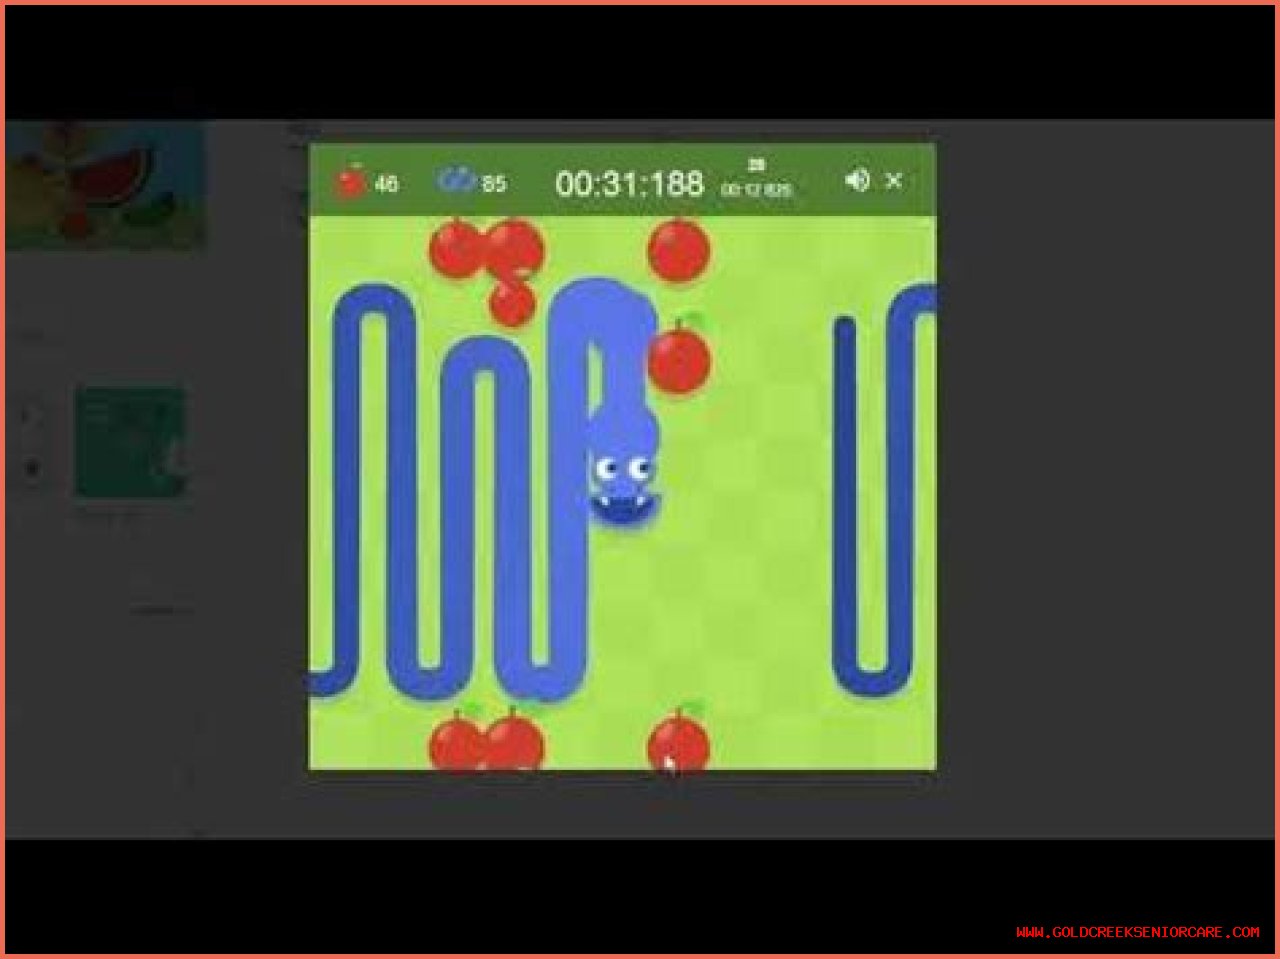Open the dimmed green thumbnail in the background

[x=130, y=441]
